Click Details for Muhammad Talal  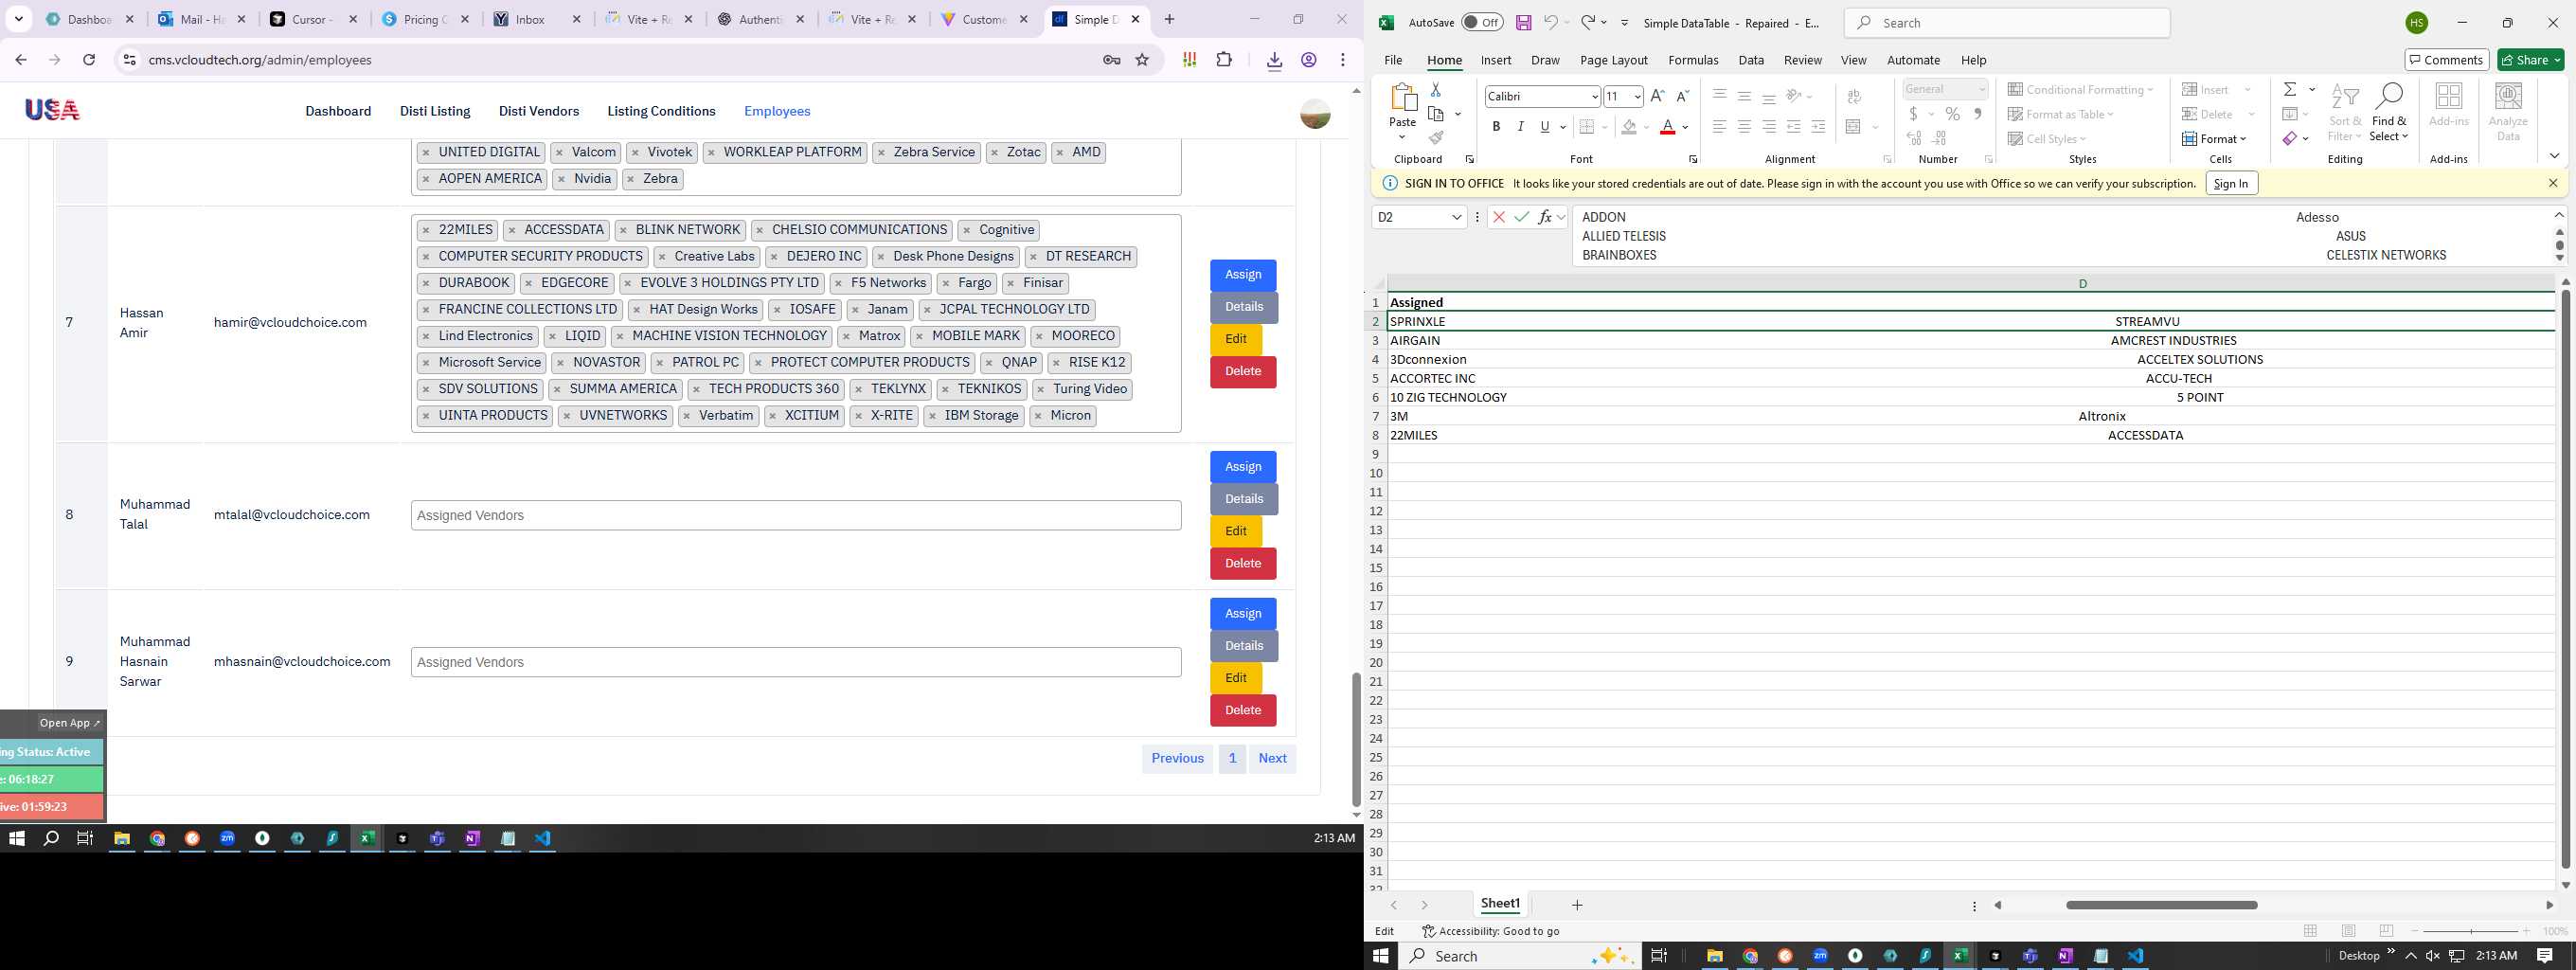(x=1244, y=499)
